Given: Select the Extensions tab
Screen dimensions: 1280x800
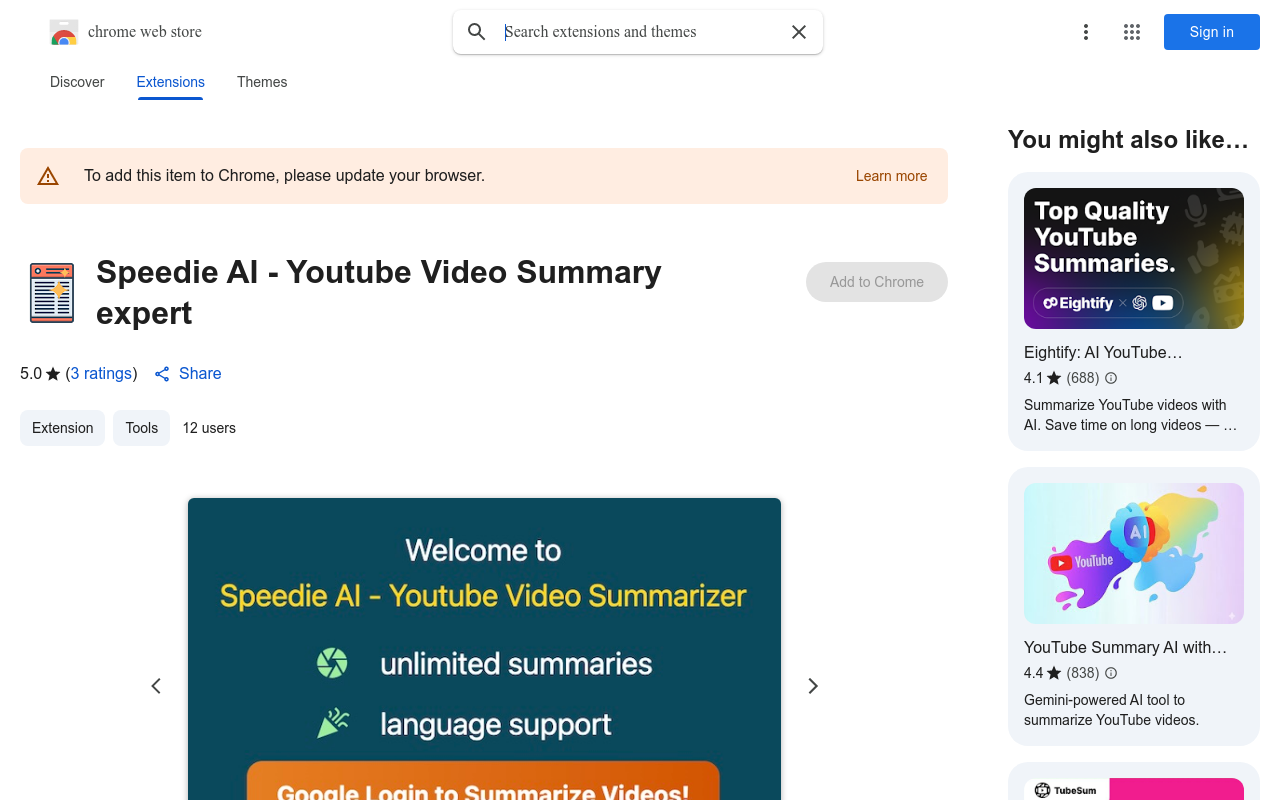Looking at the screenshot, I should [x=171, y=82].
